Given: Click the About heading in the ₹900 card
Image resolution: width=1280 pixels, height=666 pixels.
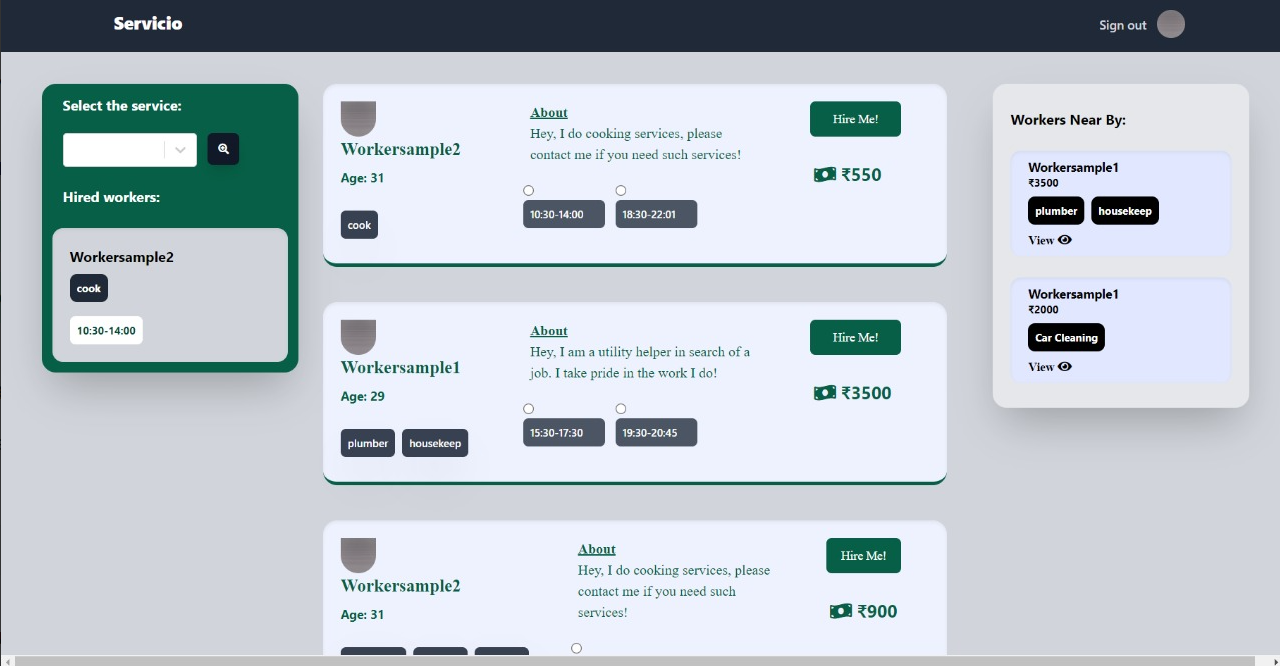Looking at the screenshot, I should point(597,549).
